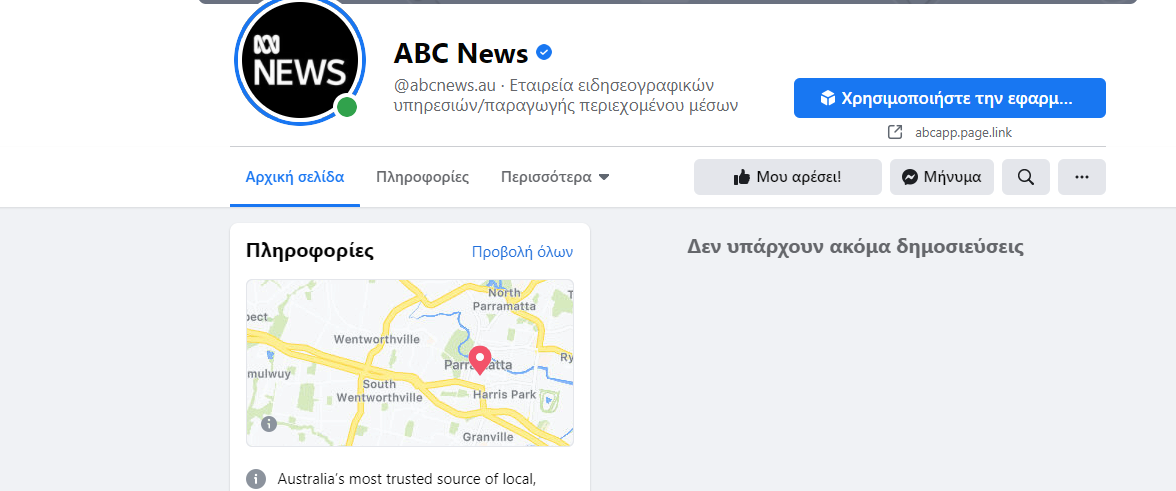Open the abcapp.page.link link
The height and width of the screenshot is (491, 1176).
pos(963,132)
